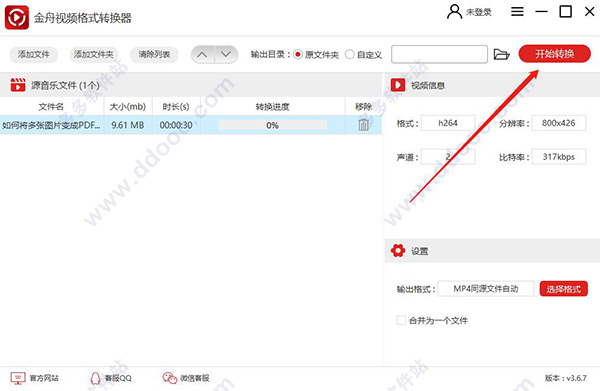This screenshot has width=600, height=391.
Task: Open 微信客服 WeChat support icon
Action: pos(170,378)
